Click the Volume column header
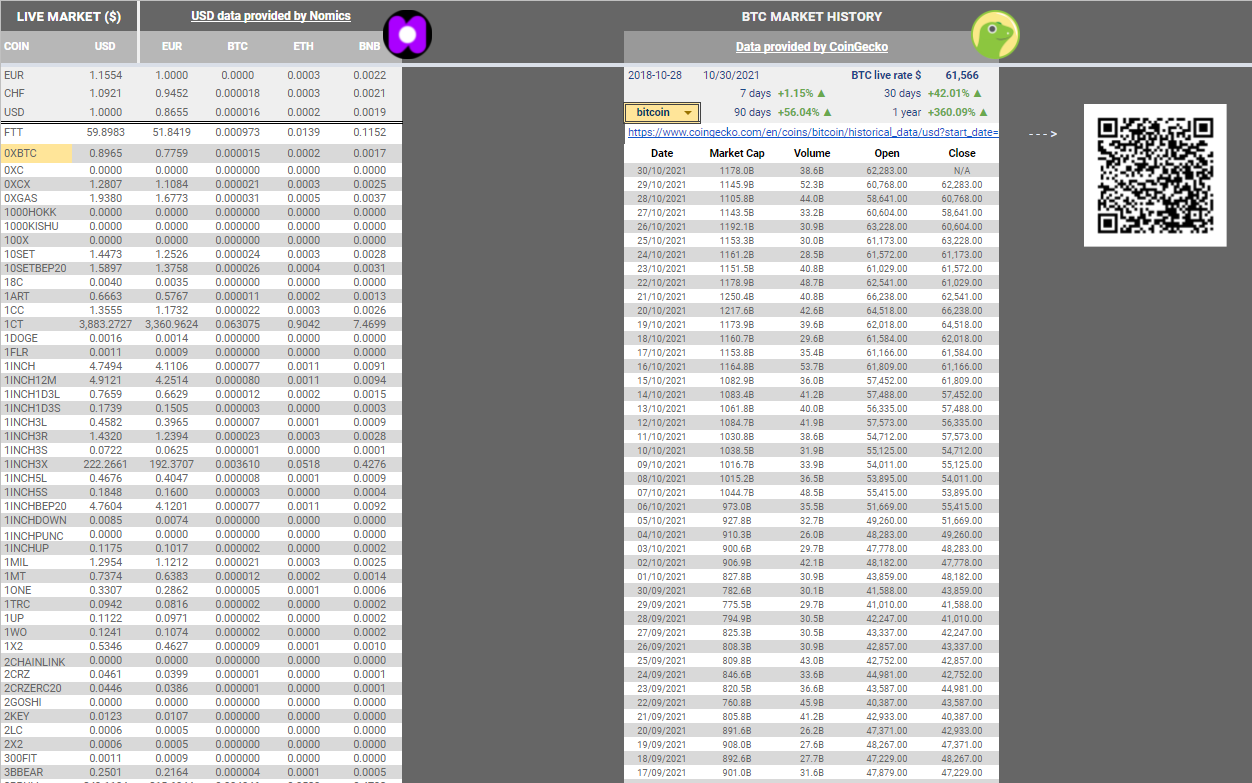The image size is (1252, 783). point(812,153)
